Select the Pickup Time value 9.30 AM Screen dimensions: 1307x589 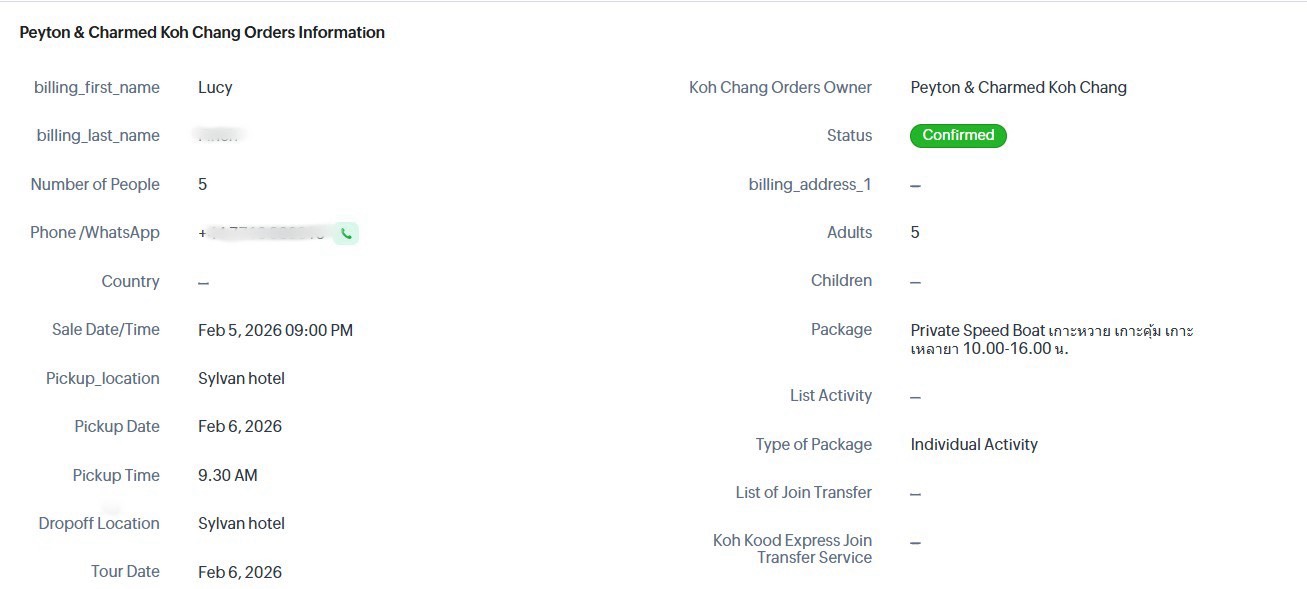tap(228, 476)
